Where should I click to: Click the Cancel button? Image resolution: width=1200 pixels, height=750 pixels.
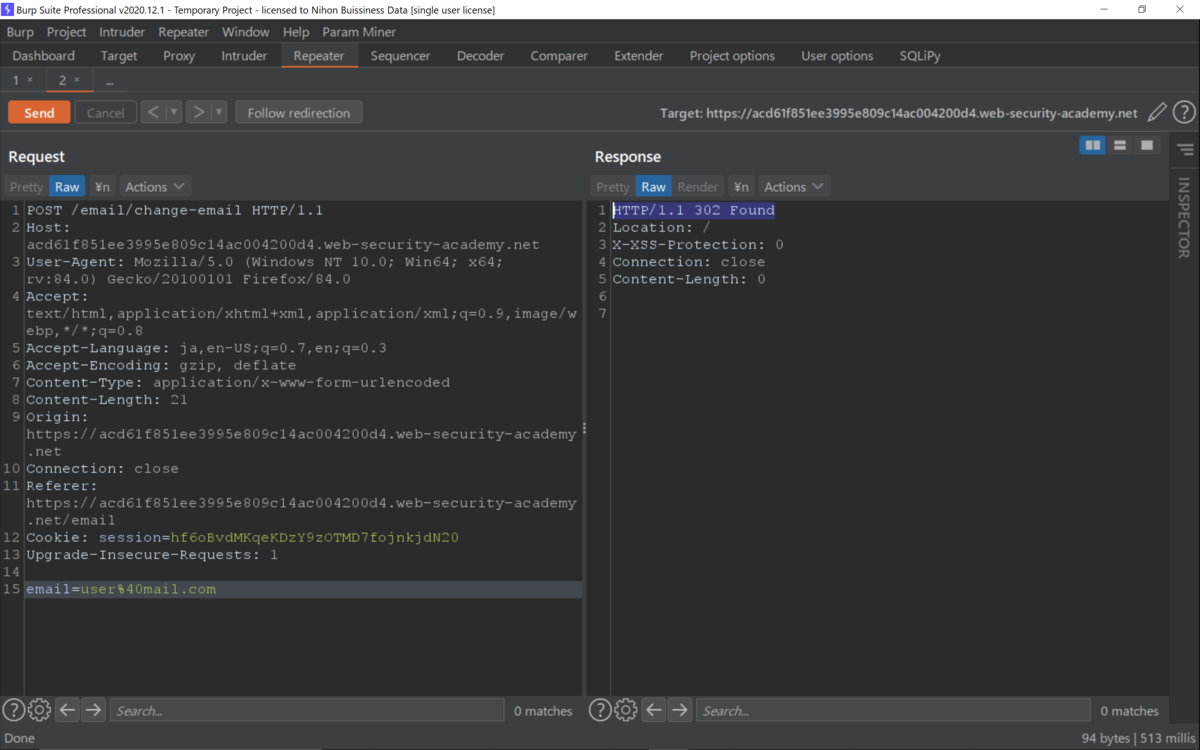pos(105,113)
